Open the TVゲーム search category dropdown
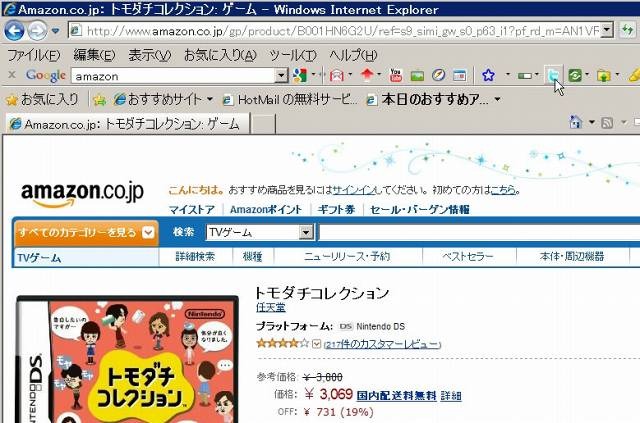The height and width of the screenshot is (423, 640). 260,232
